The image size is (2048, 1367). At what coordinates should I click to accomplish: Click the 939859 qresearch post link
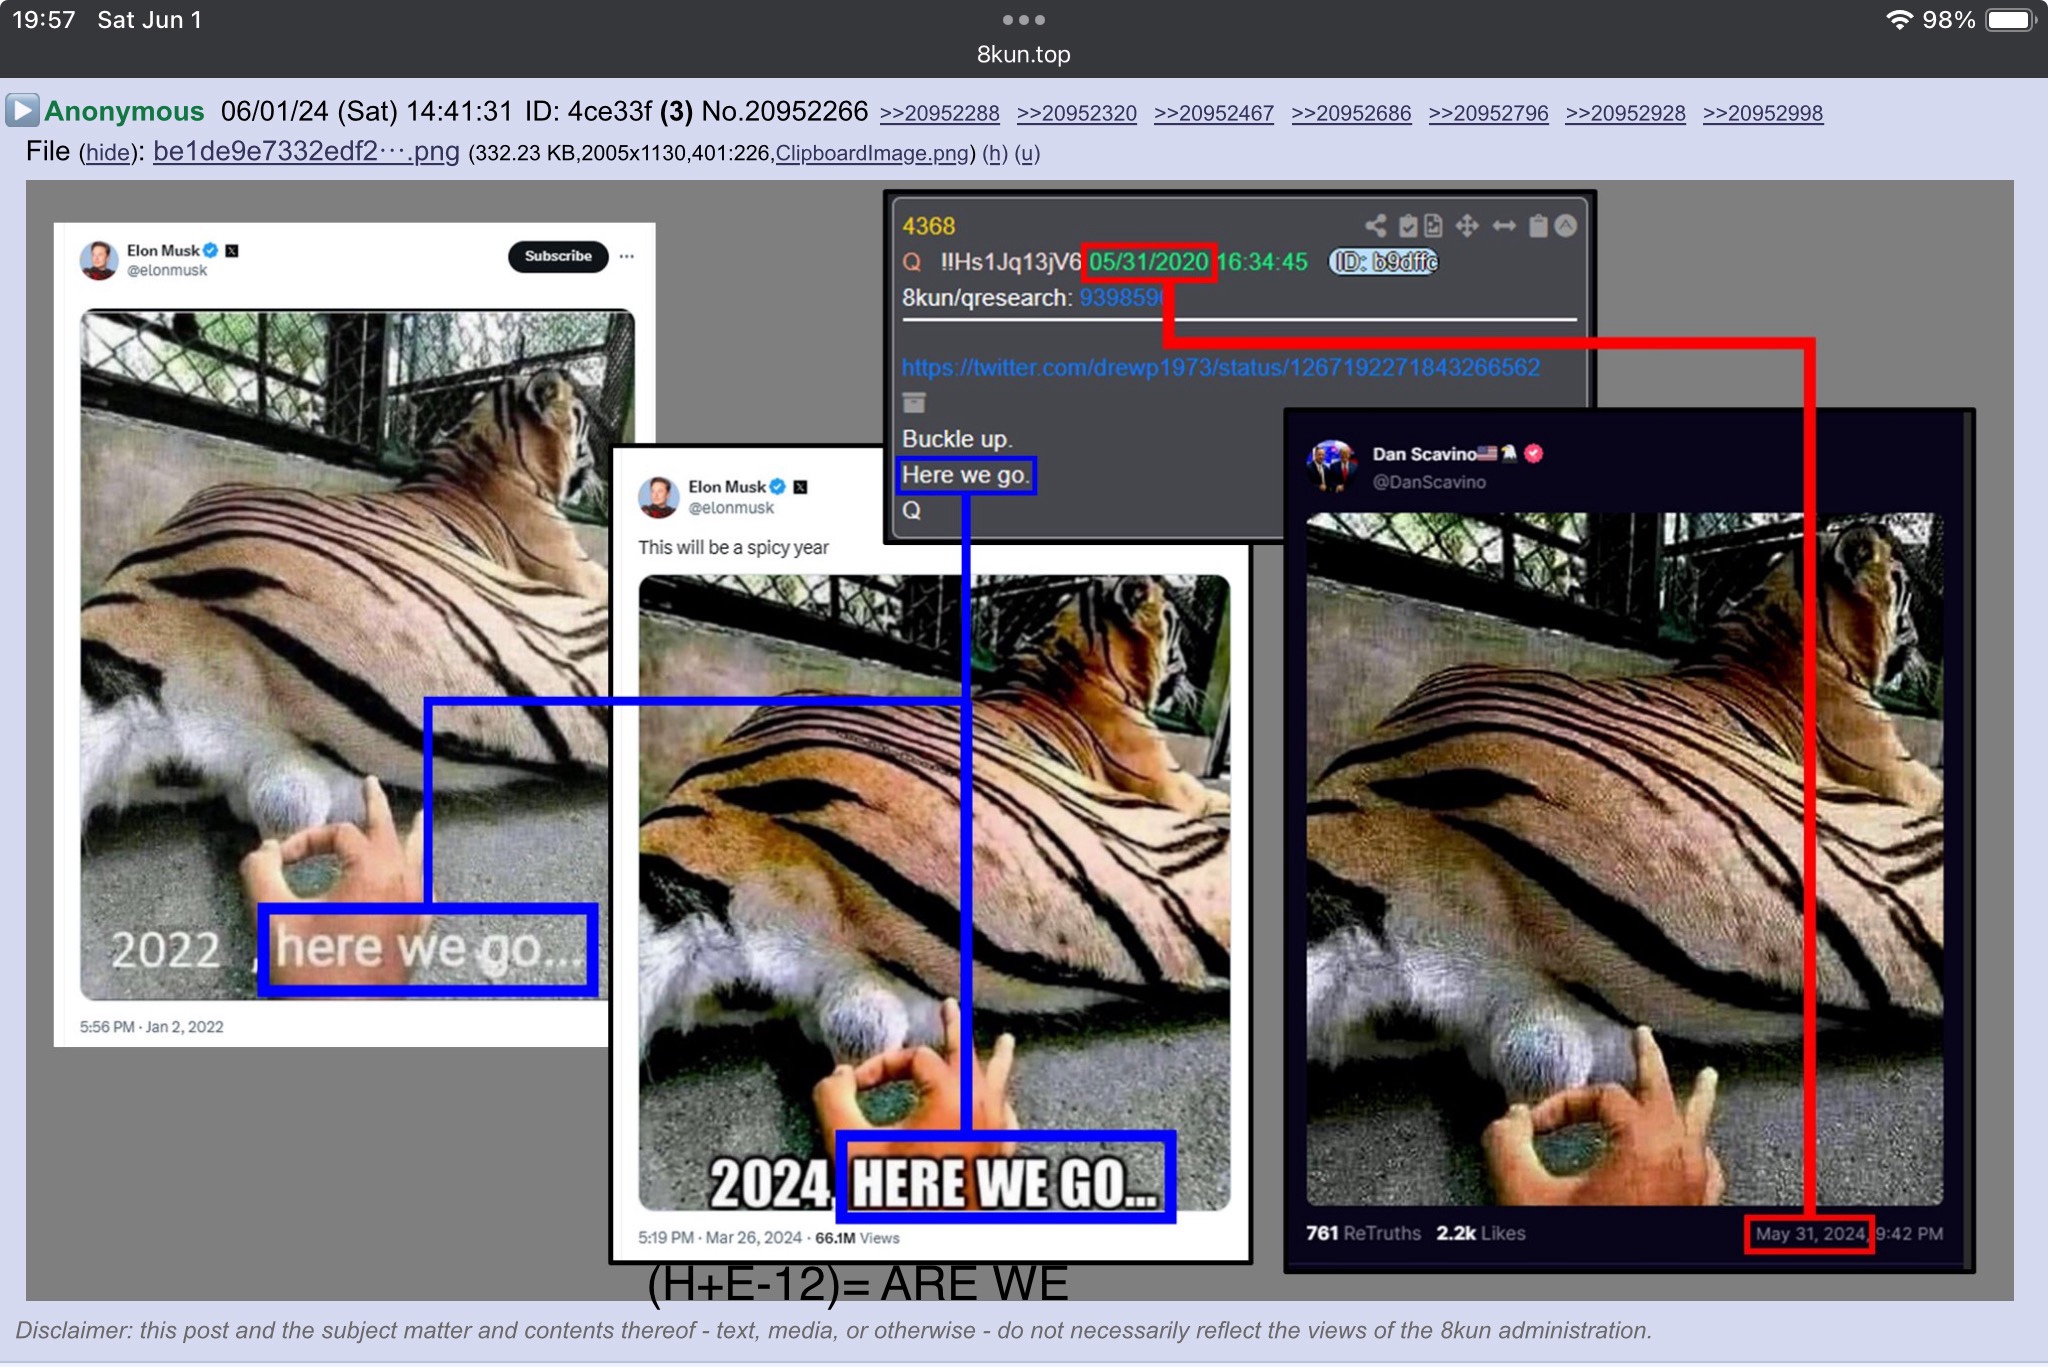[x=1122, y=298]
